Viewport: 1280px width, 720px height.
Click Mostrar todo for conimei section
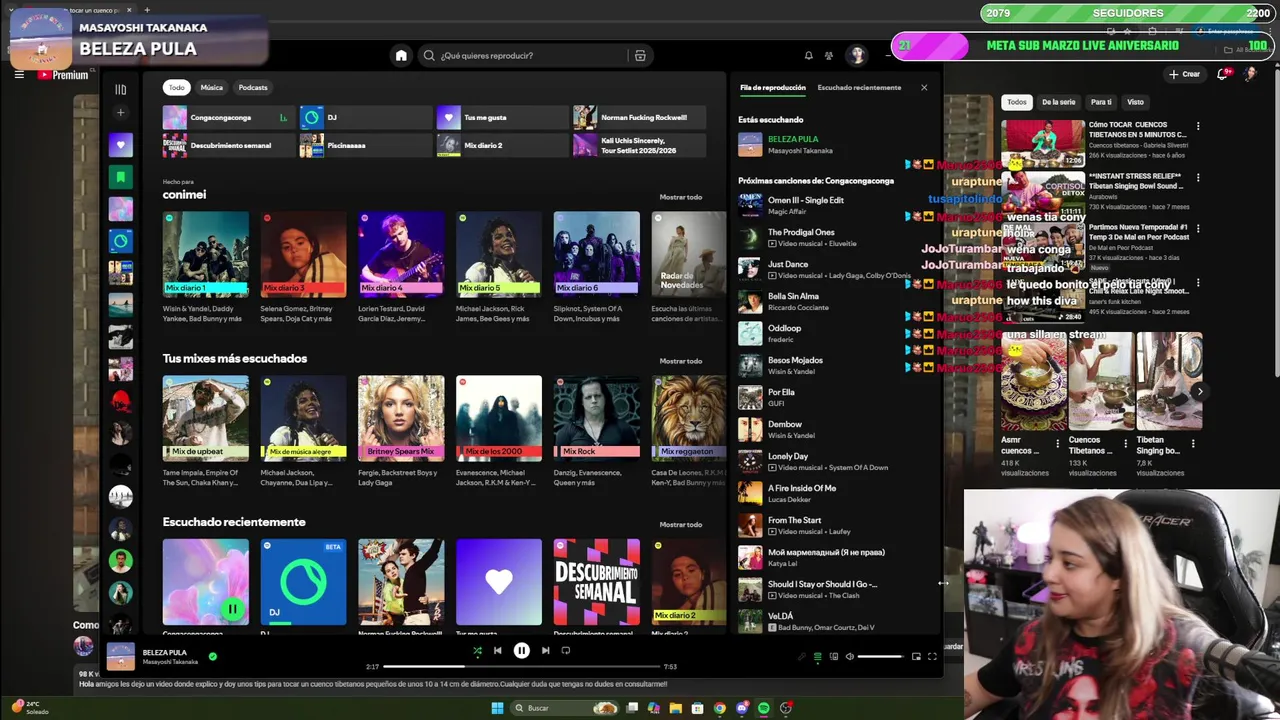click(x=681, y=197)
